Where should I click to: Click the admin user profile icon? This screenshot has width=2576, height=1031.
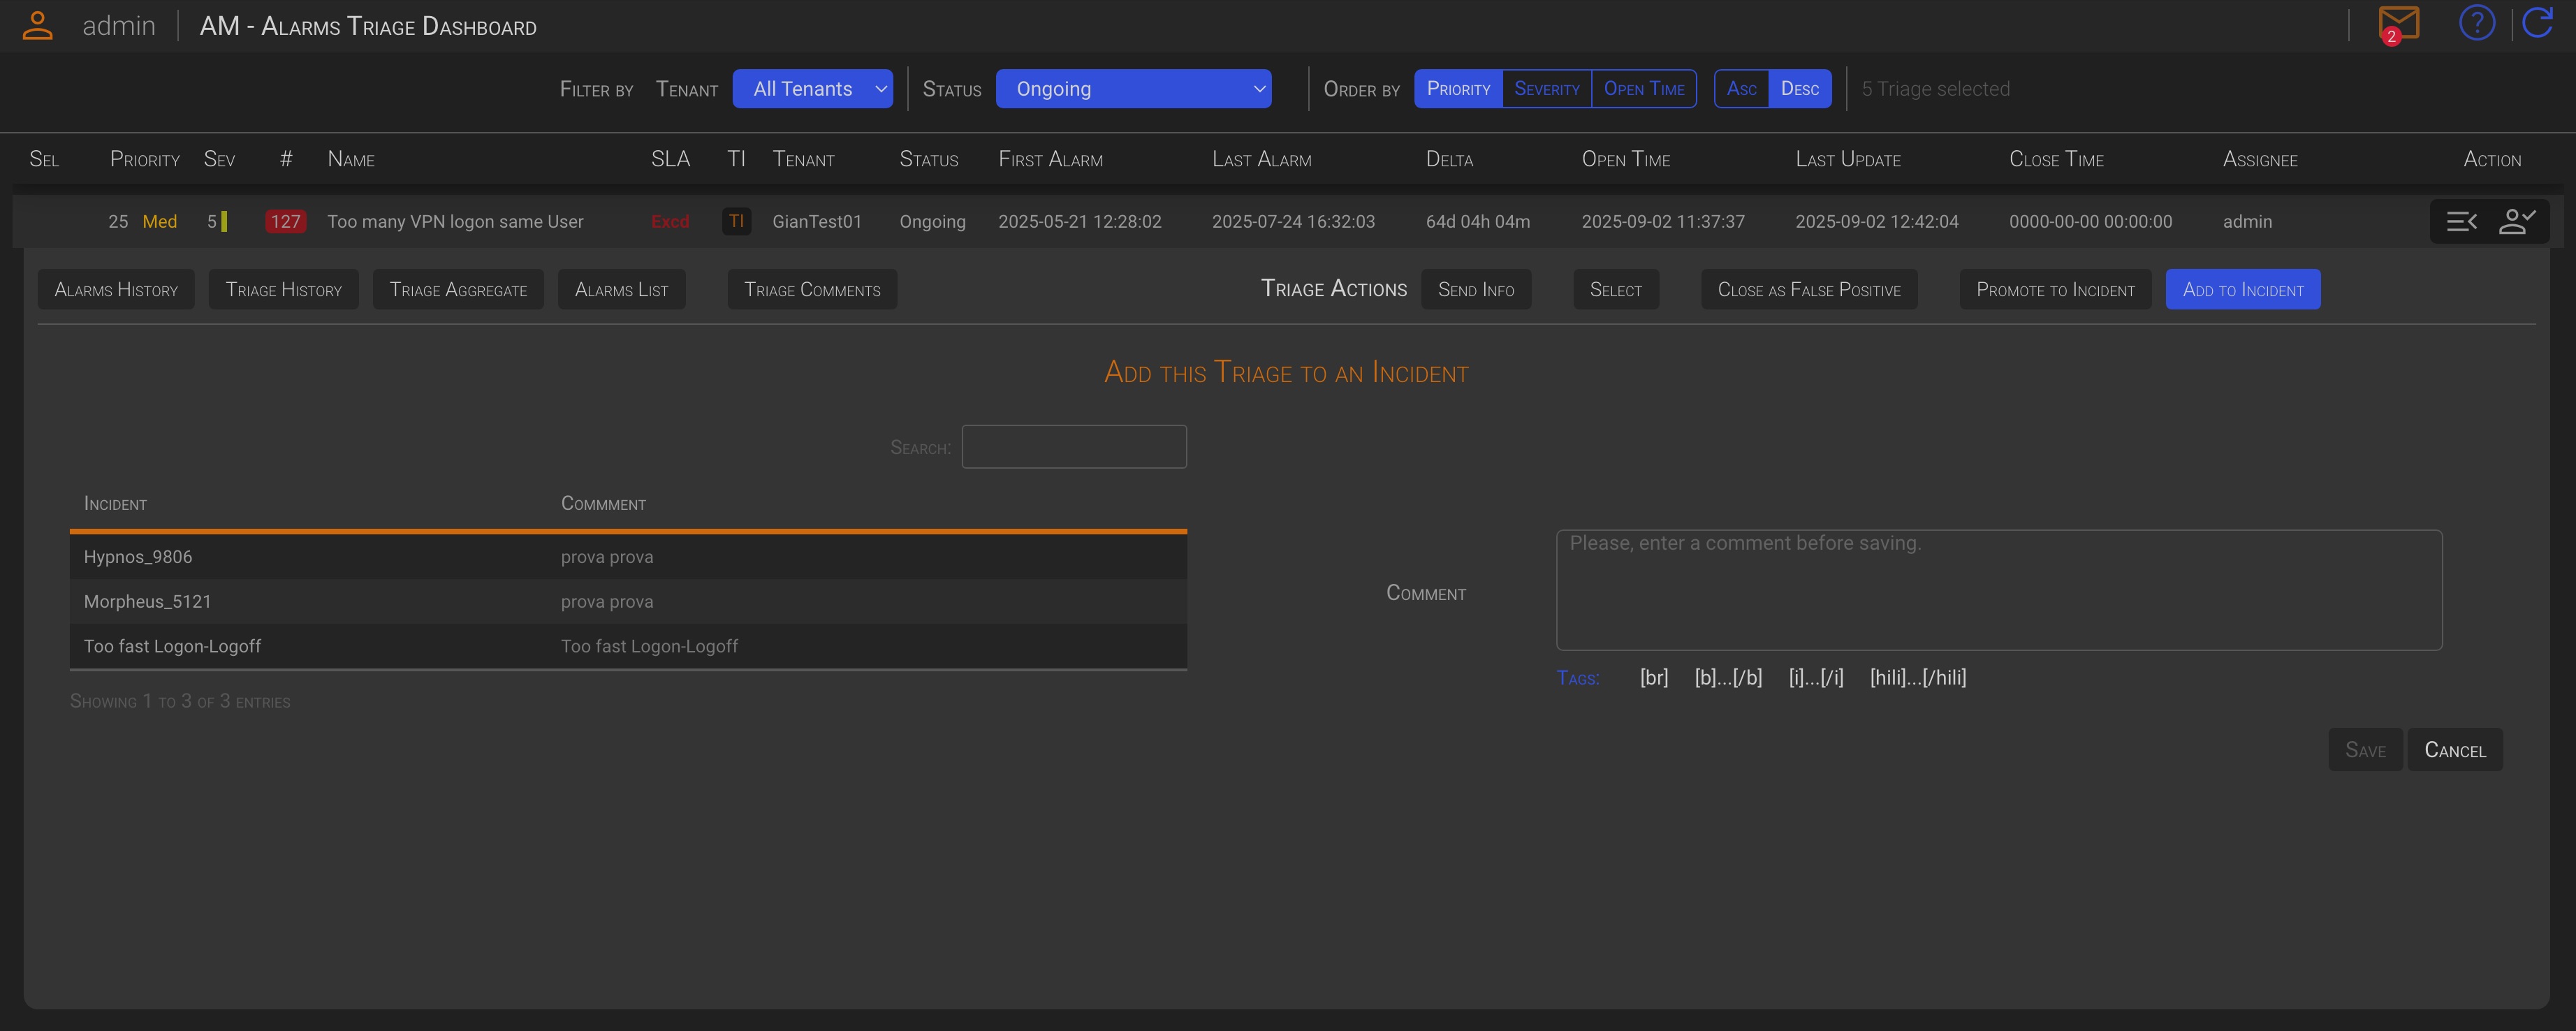pyautogui.click(x=37, y=25)
